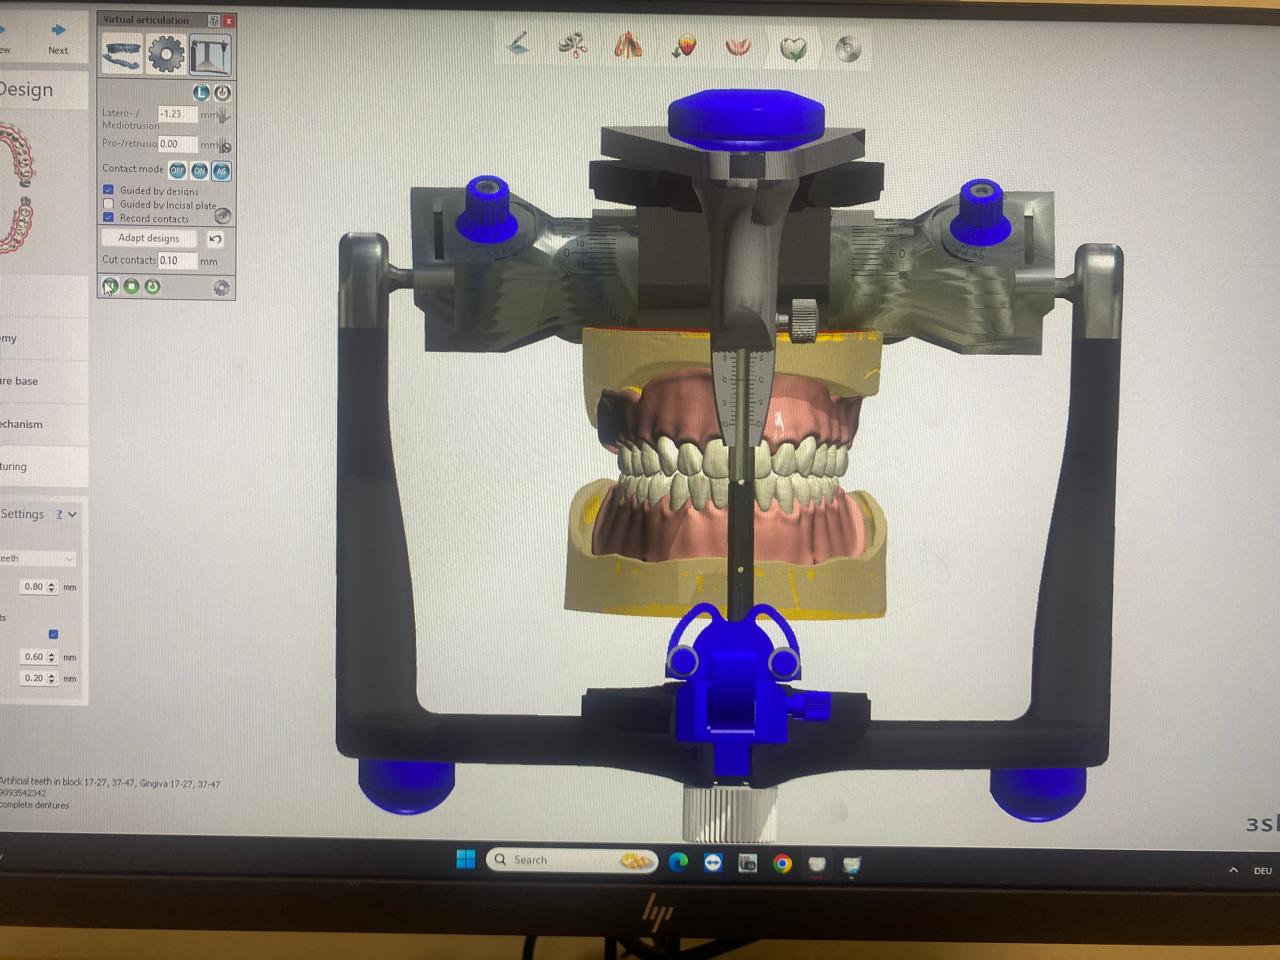Set Contact mode to OFF
The height and width of the screenshot is (960, 1280).
point(177,171)
